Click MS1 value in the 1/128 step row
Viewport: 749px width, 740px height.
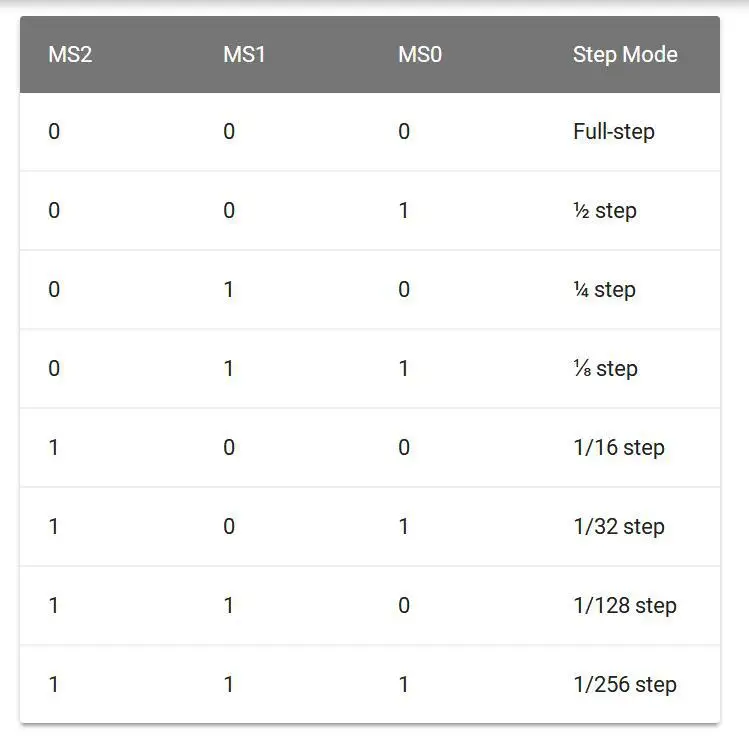pos(228,605)
